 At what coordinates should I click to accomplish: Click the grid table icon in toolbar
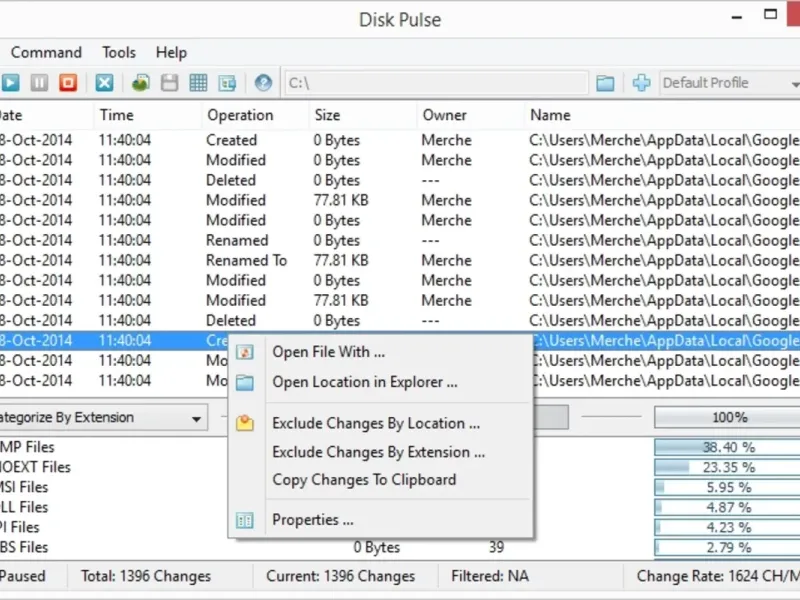[198, 83]
